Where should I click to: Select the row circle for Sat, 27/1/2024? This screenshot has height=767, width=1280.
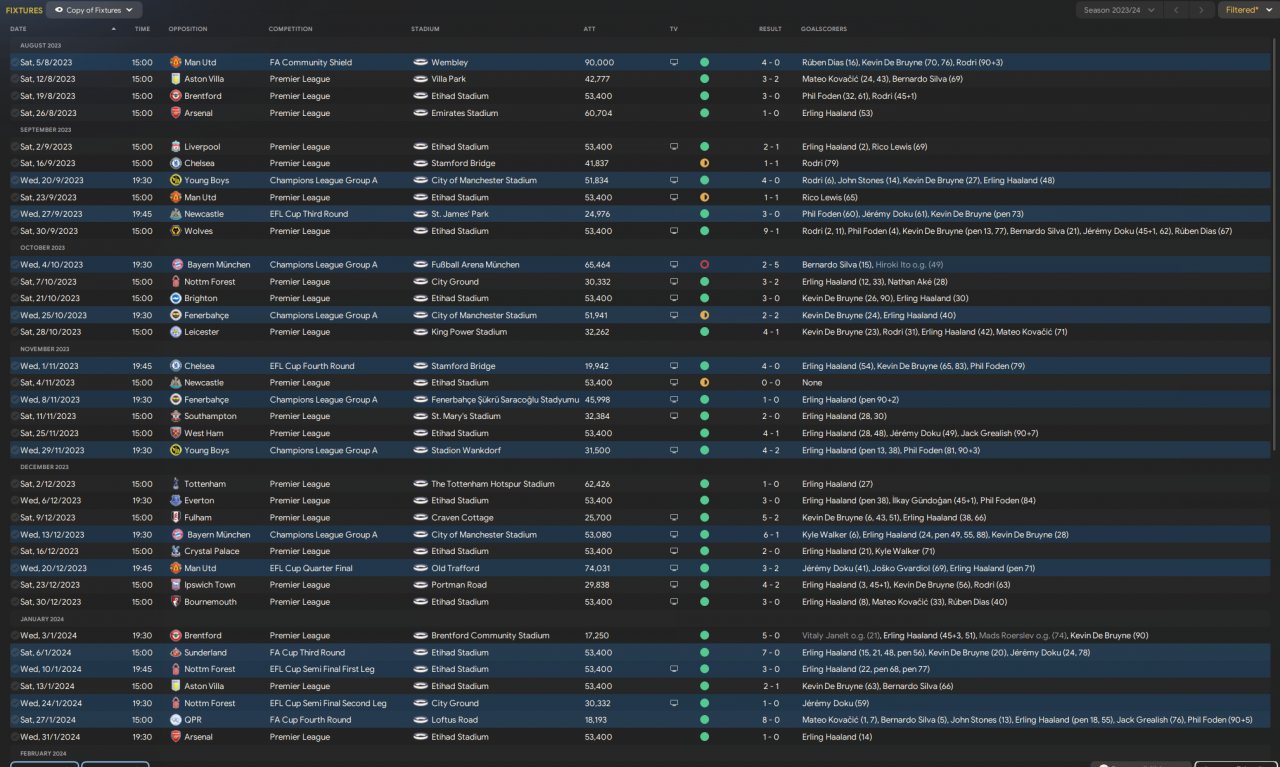[15, 720]
